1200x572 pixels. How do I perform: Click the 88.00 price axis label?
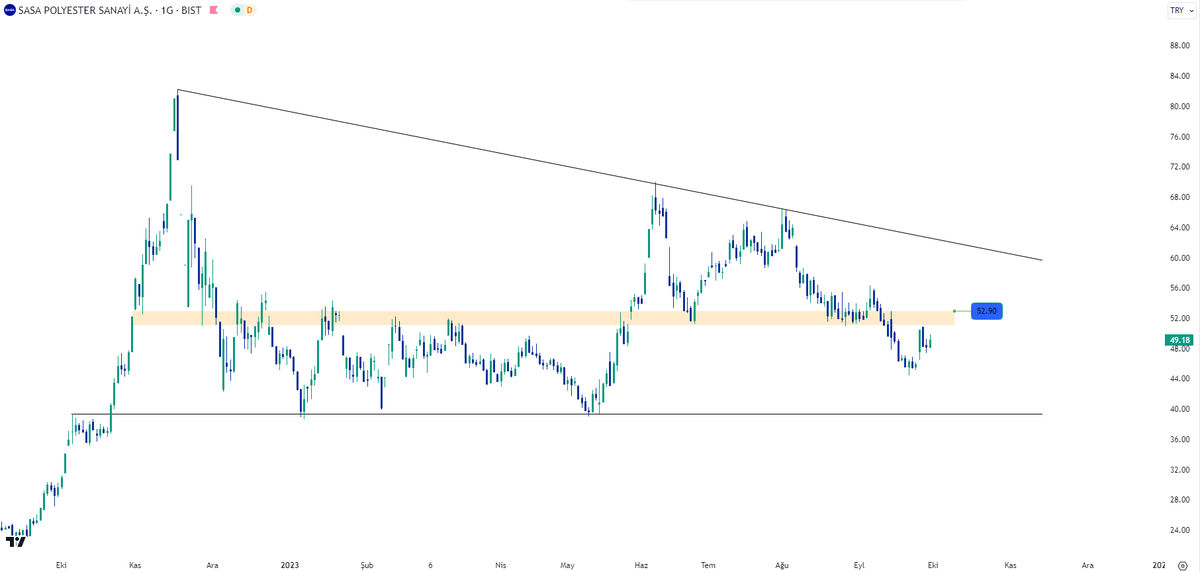click(x=1178, y=45)
